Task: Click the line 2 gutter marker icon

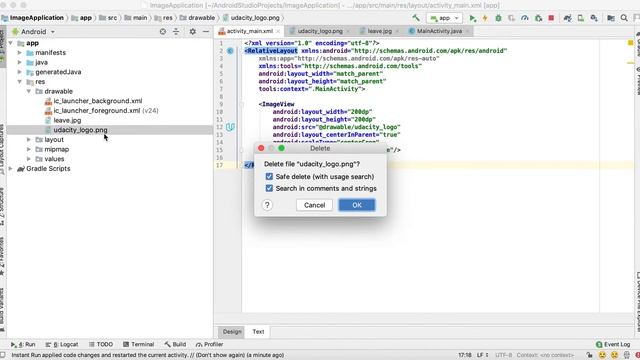Action: (230, 51)
